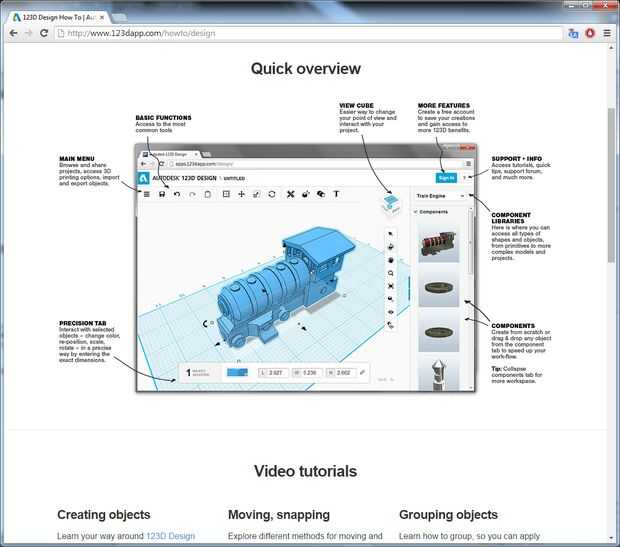The width and height of the screenshot is (620, 547).
Task: Select the second oval base component thumbnail
Action: point(439,333)
